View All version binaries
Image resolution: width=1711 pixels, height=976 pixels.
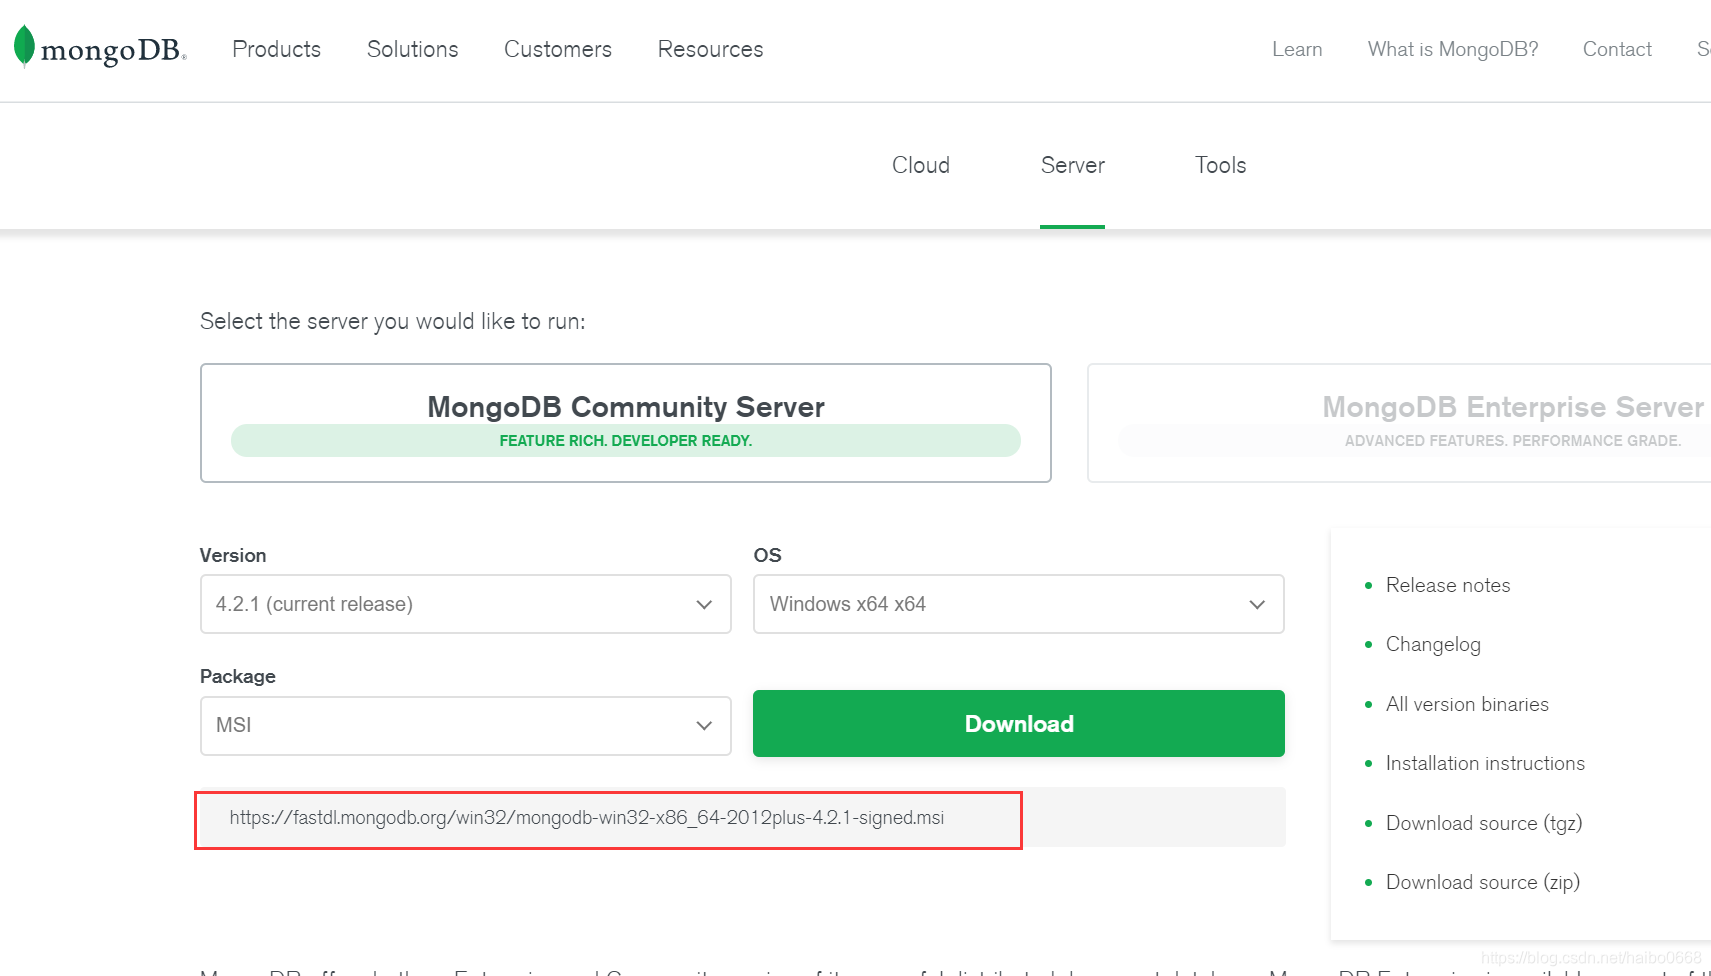click(x=1466, y=704)
